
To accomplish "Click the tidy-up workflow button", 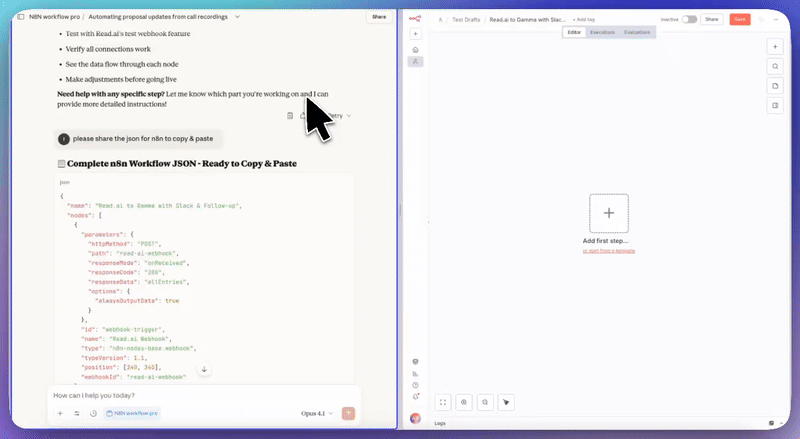I will 506,402.
